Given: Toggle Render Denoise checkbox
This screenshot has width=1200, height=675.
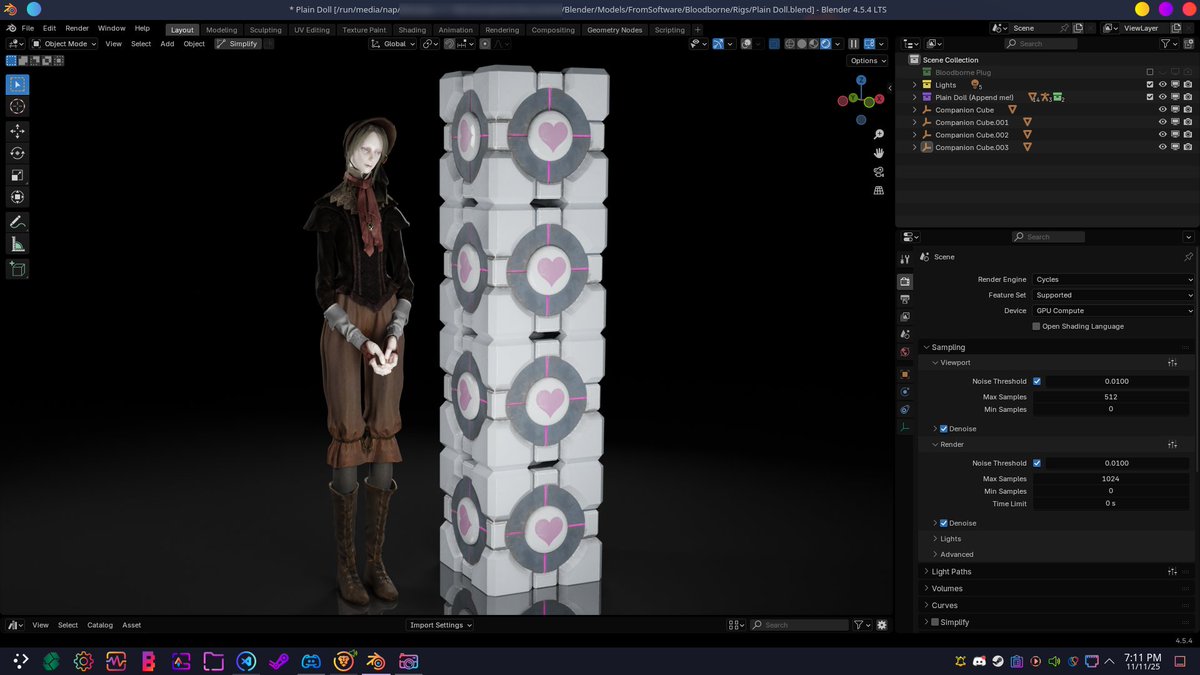Looking at the screenshot, I should (944, 523).
